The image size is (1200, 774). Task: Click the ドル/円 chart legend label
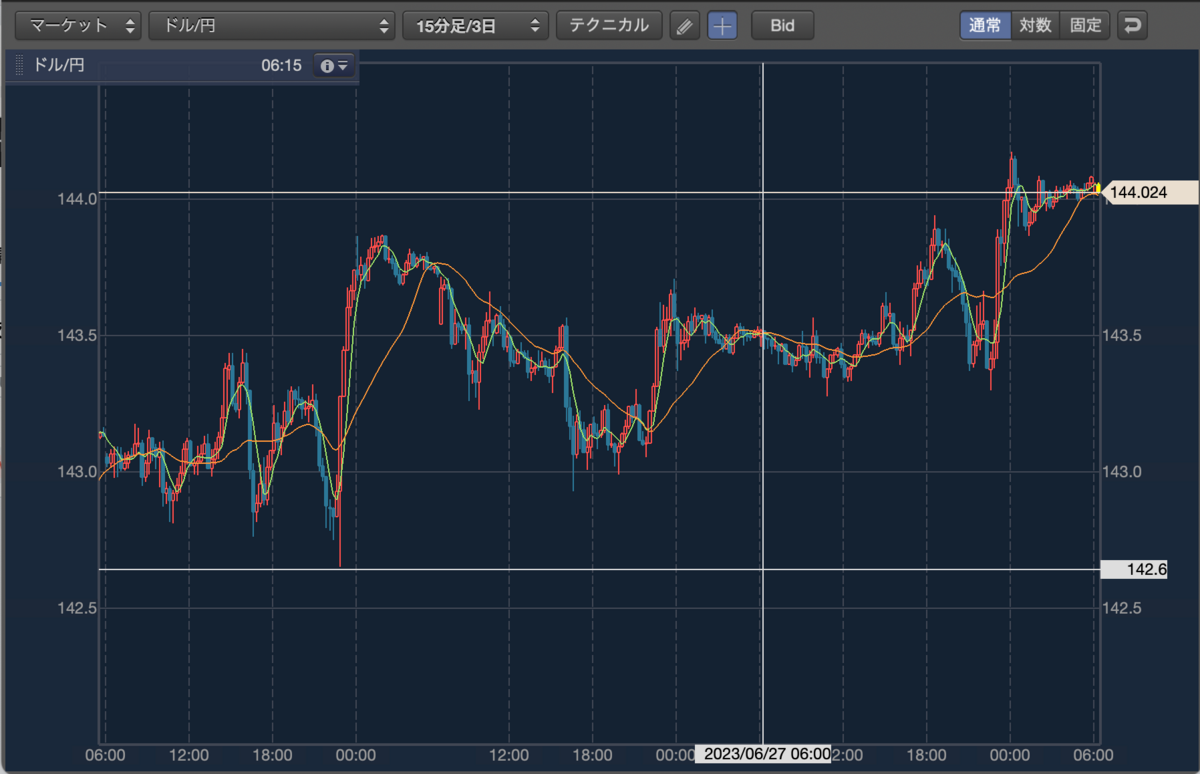(x=59, y=66)
